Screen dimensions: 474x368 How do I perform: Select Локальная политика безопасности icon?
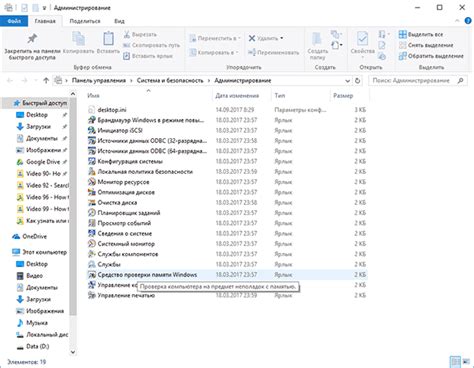(x=92, y=172)
